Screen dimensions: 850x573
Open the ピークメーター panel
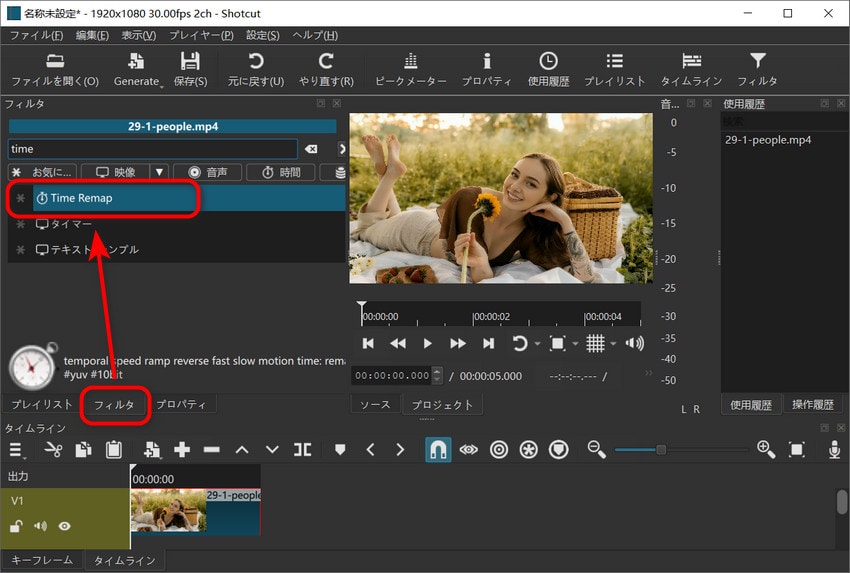tap(411, 69)
